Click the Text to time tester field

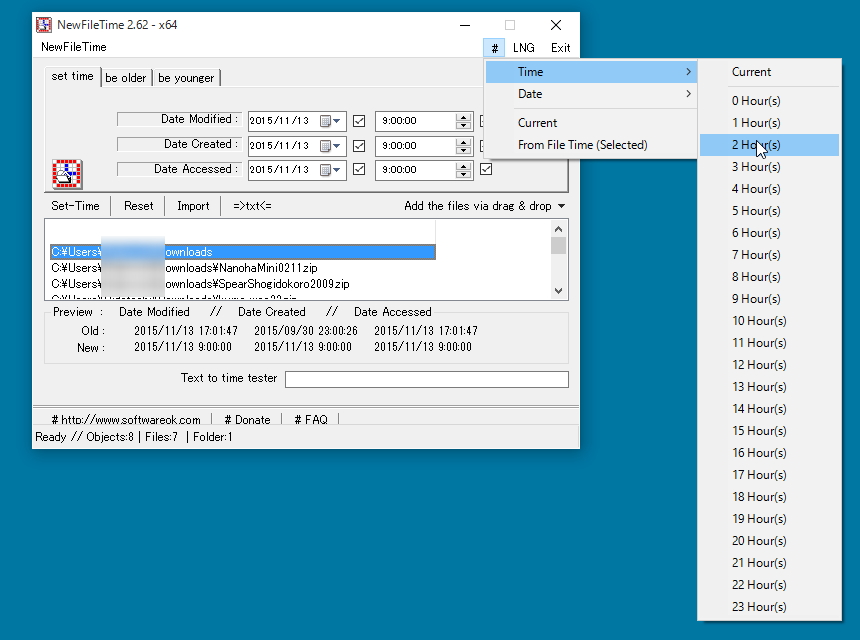click(x=427, y=379)
